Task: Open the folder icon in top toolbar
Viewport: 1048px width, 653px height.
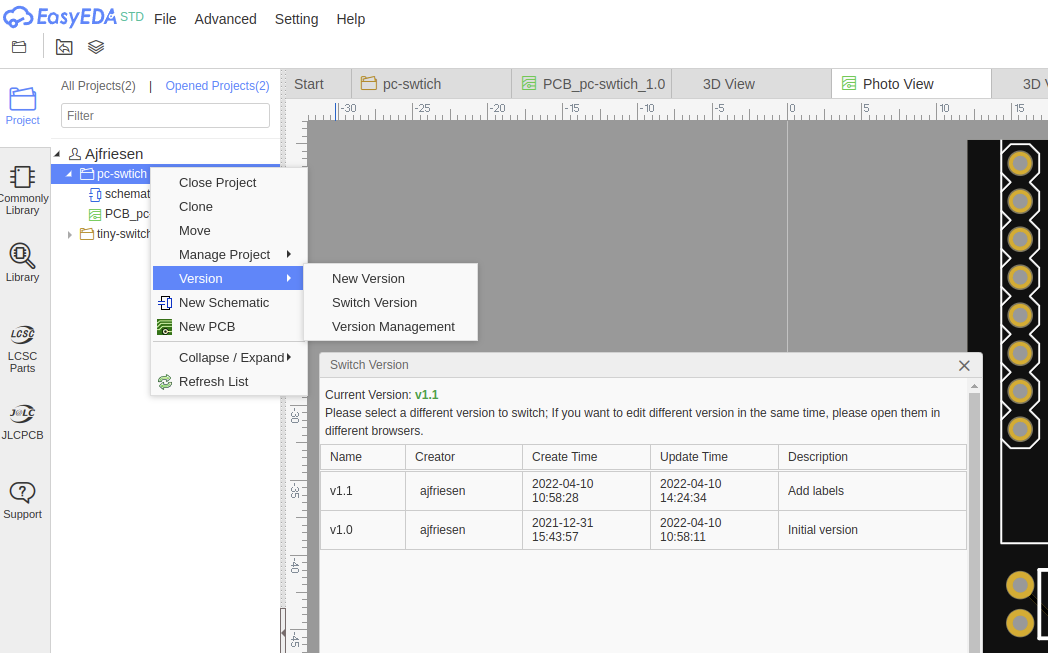Action: (19, 47)
